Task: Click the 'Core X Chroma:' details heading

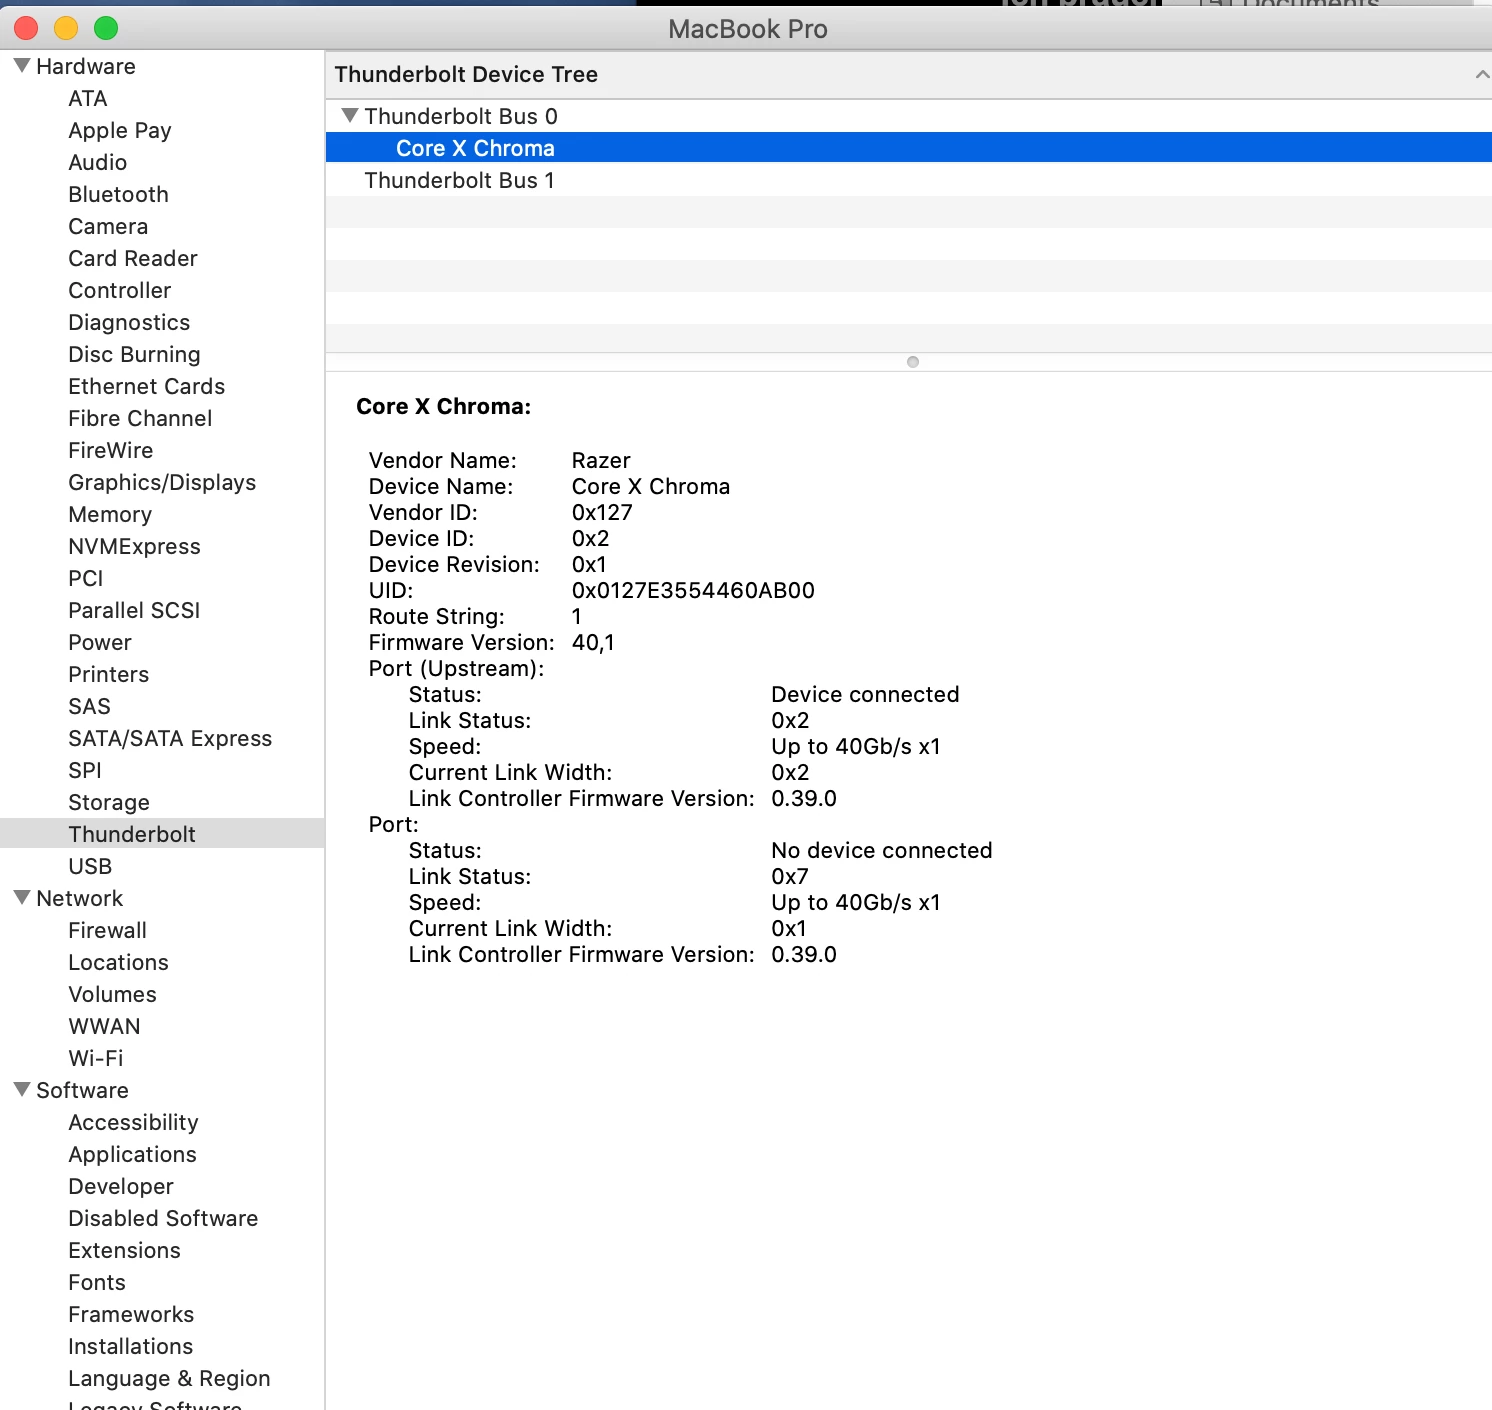Action: pyautogui.click(x=444, y=406)
